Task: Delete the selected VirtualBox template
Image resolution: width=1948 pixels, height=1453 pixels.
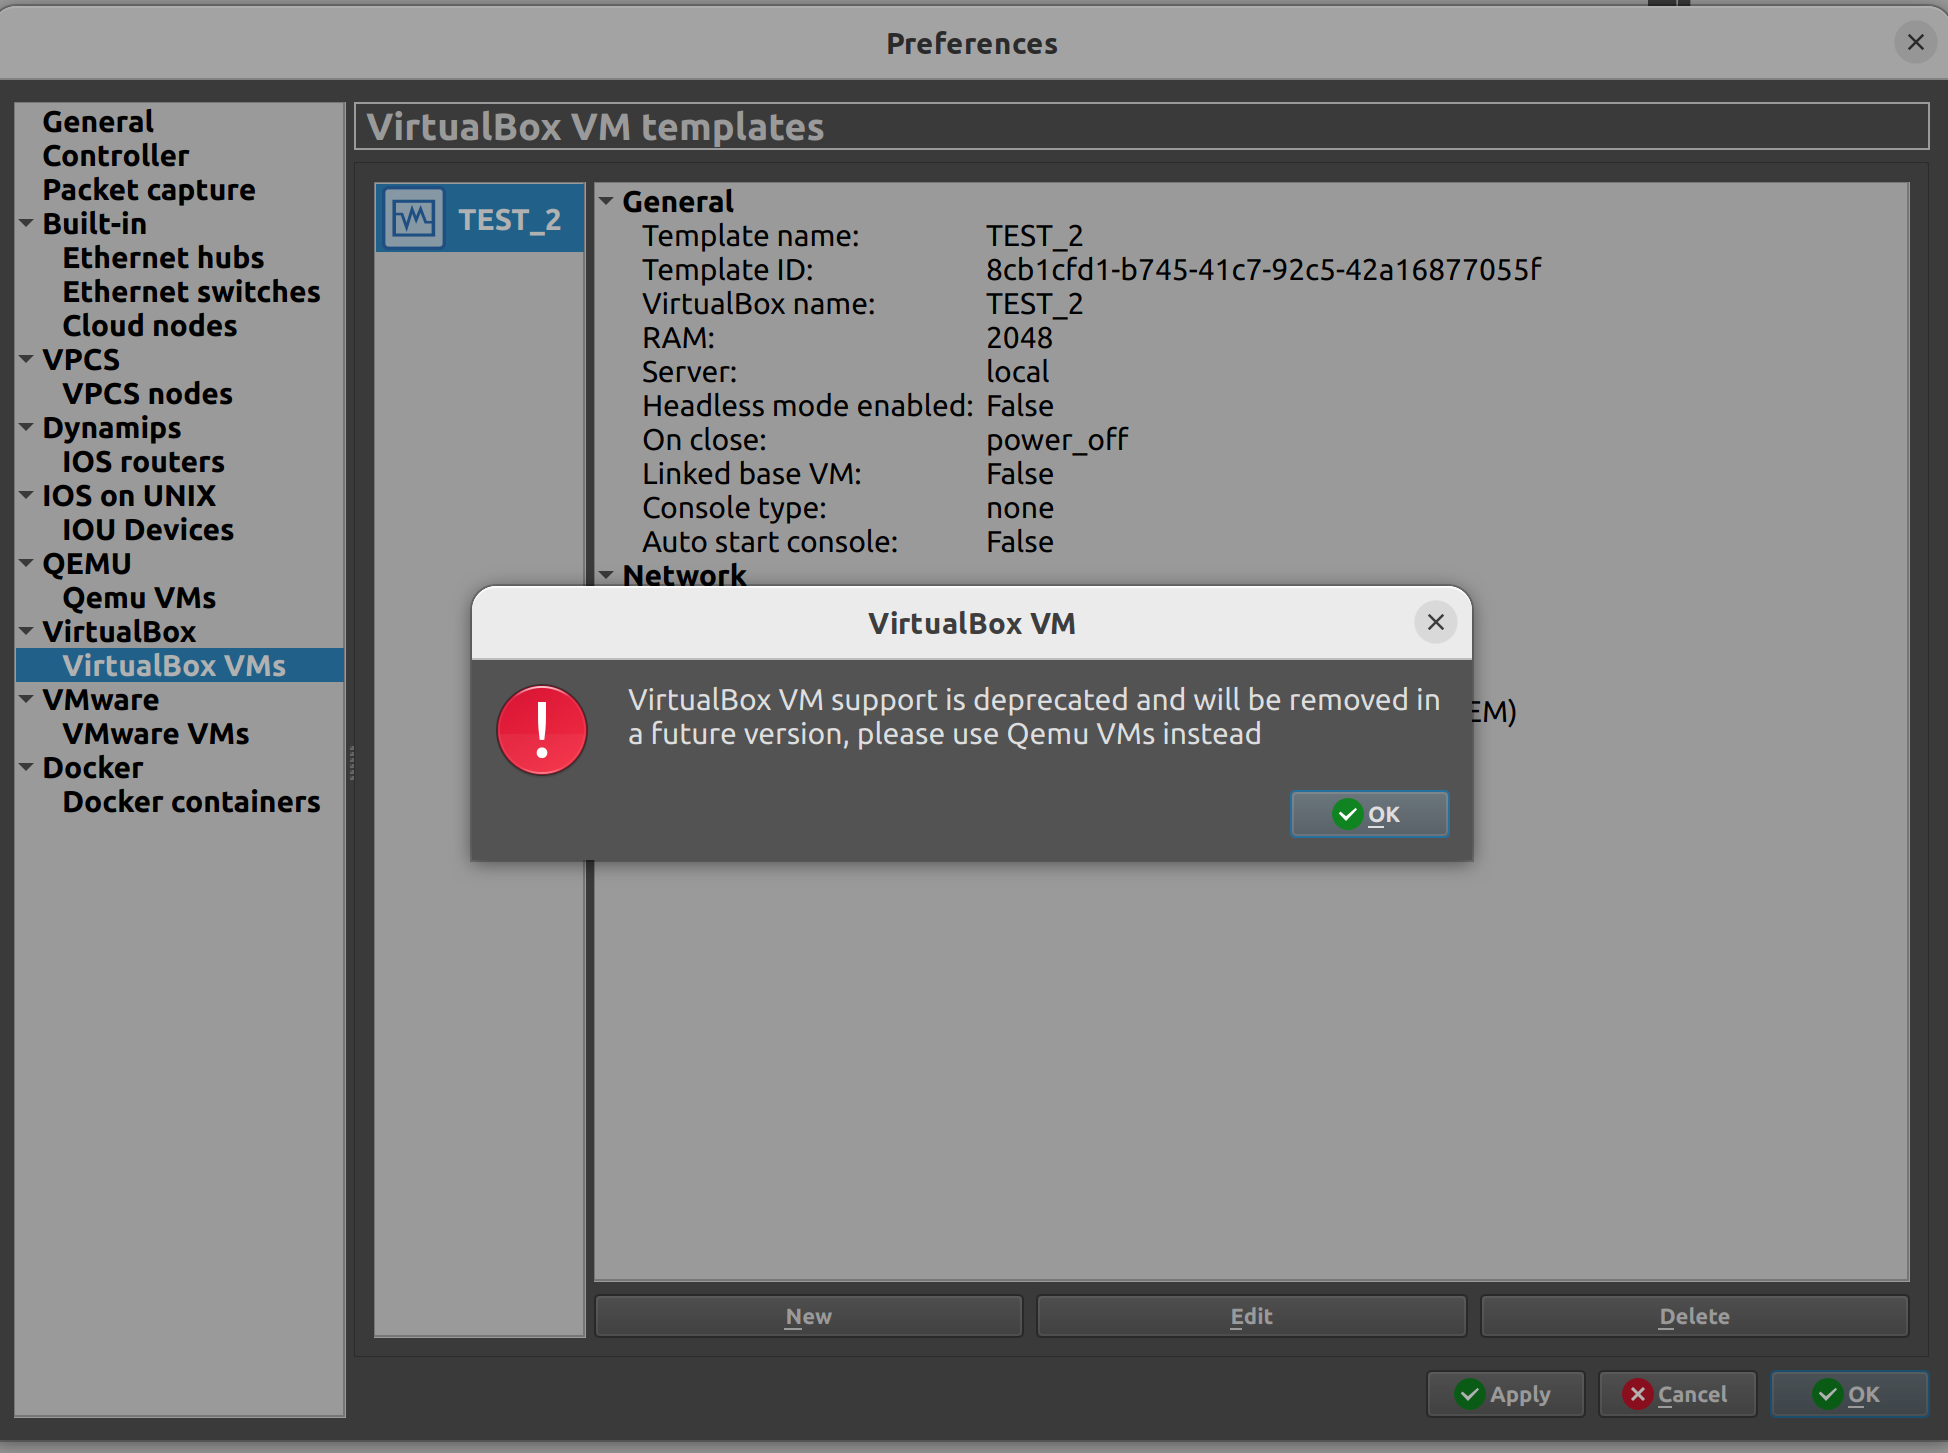Action: (1694, 1316)
